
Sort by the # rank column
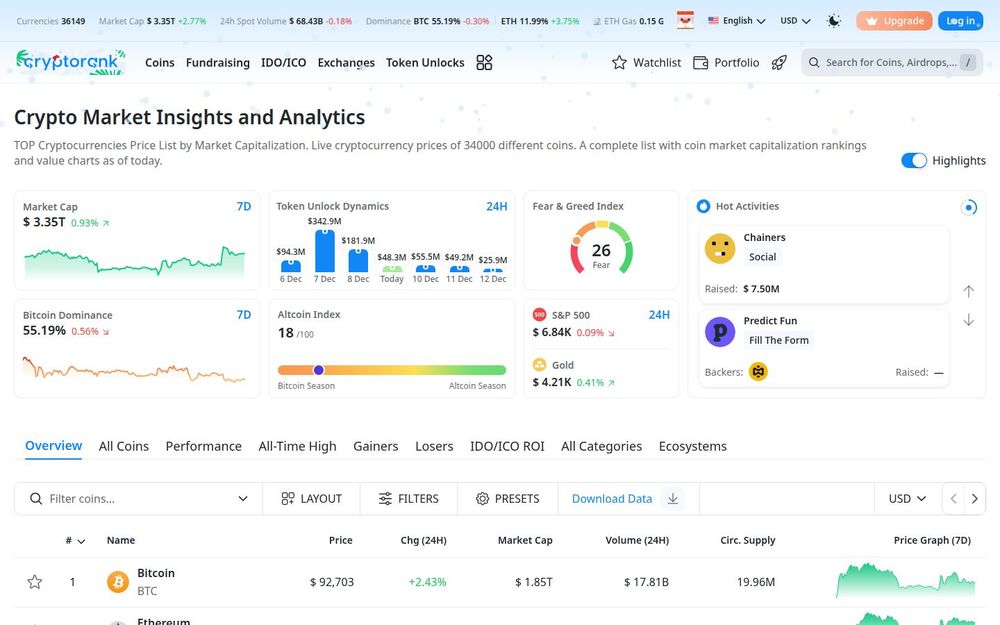[x=75, y=541]
